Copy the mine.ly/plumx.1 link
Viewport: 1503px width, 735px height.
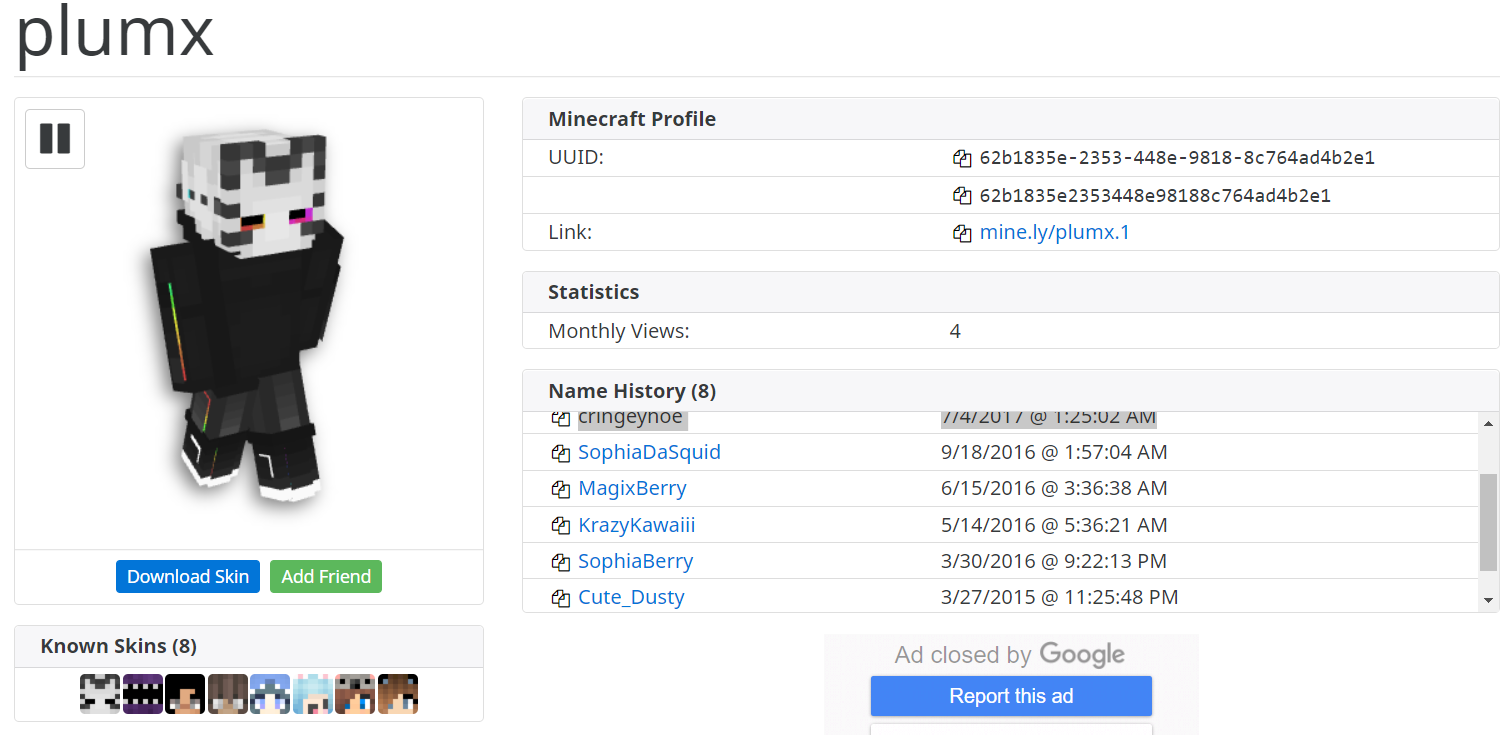pos(962,233)
